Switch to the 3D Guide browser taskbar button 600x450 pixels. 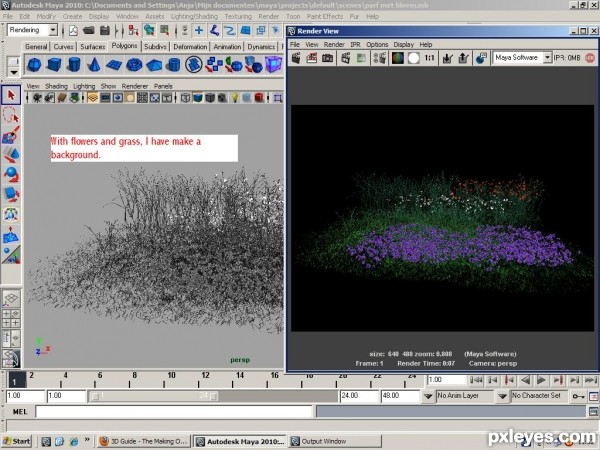point(143,441)
